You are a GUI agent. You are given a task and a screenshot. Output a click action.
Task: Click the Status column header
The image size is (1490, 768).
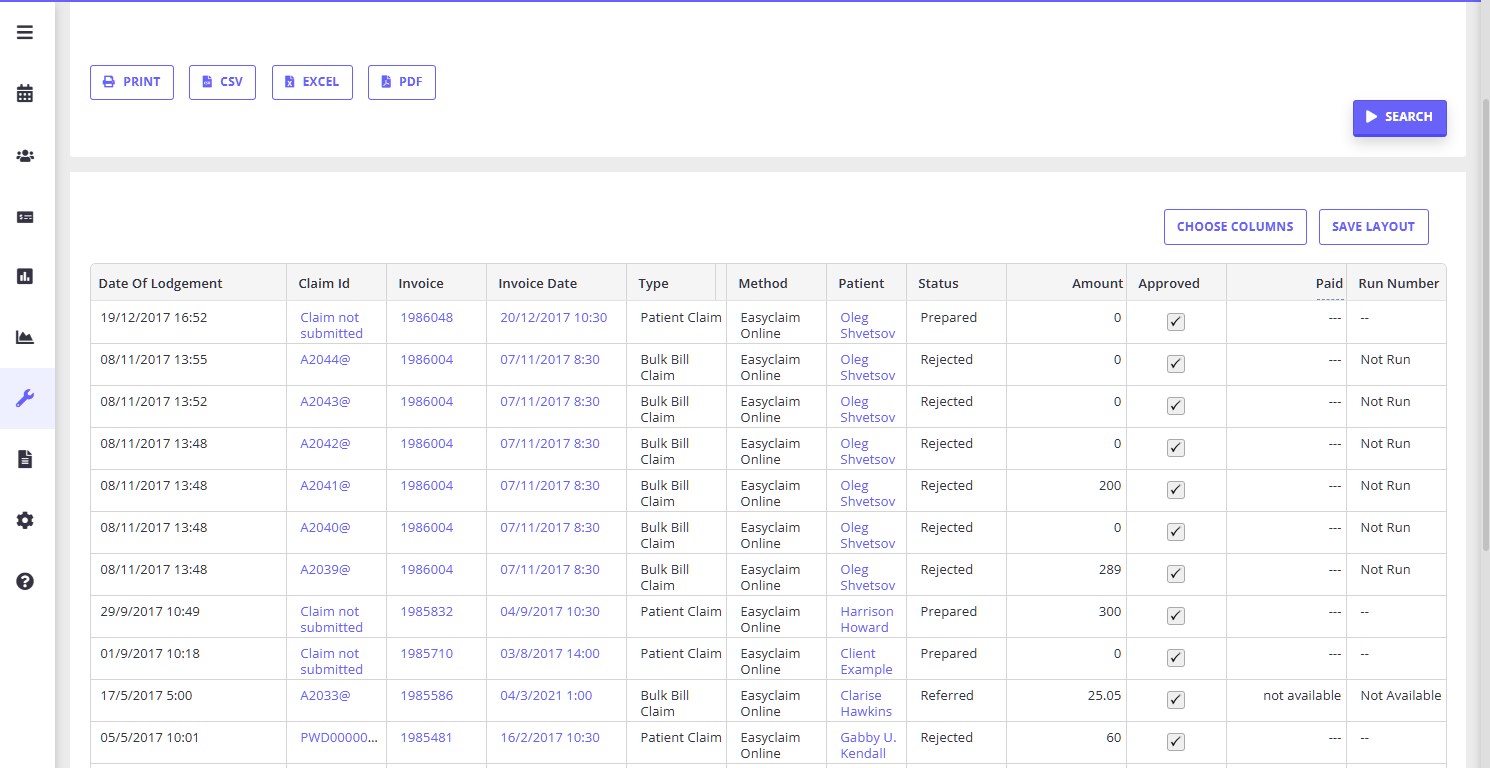(x=938, y=283)
